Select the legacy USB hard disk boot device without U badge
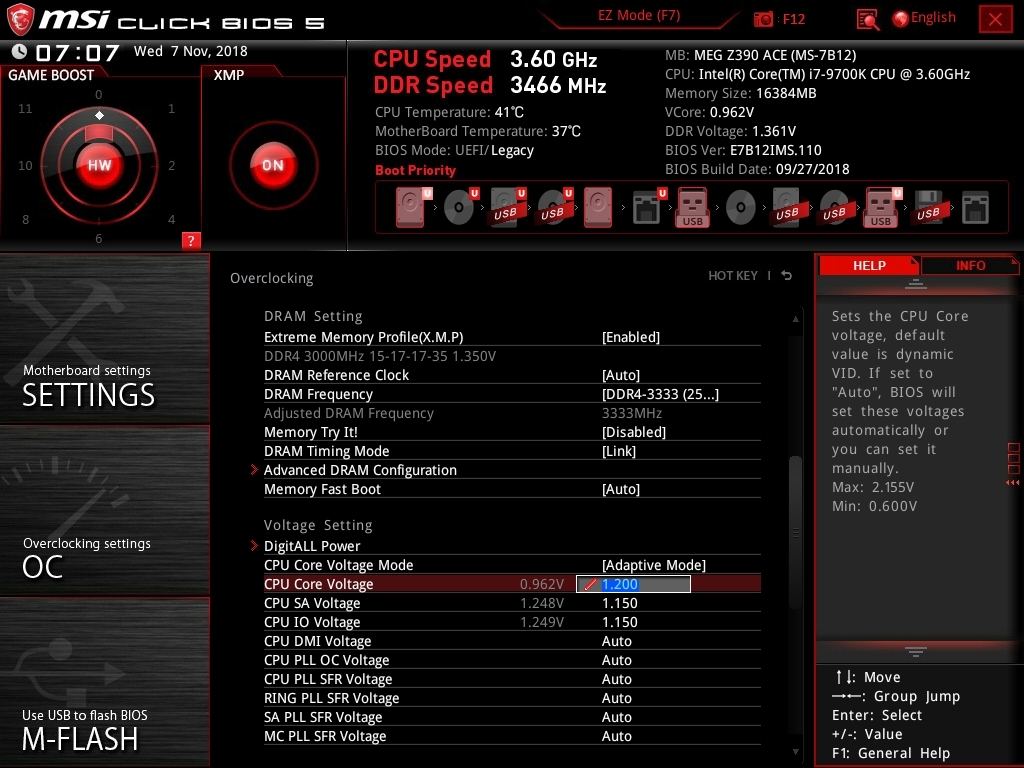This screenshot has width=1024, height=768. 787,208
